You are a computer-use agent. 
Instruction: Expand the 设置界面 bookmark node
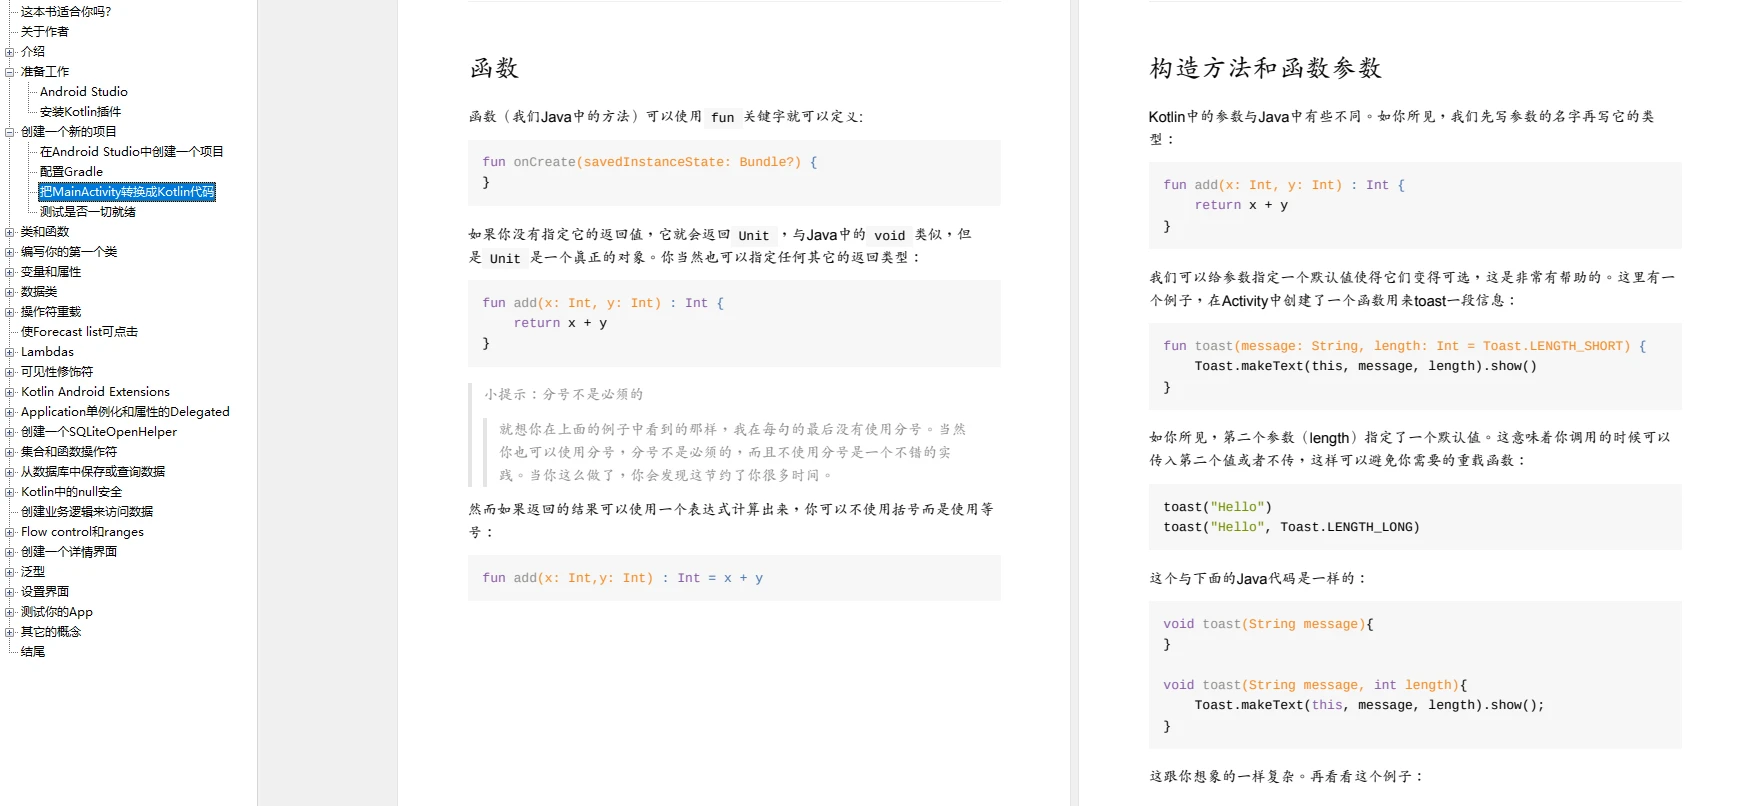point(10,592)
